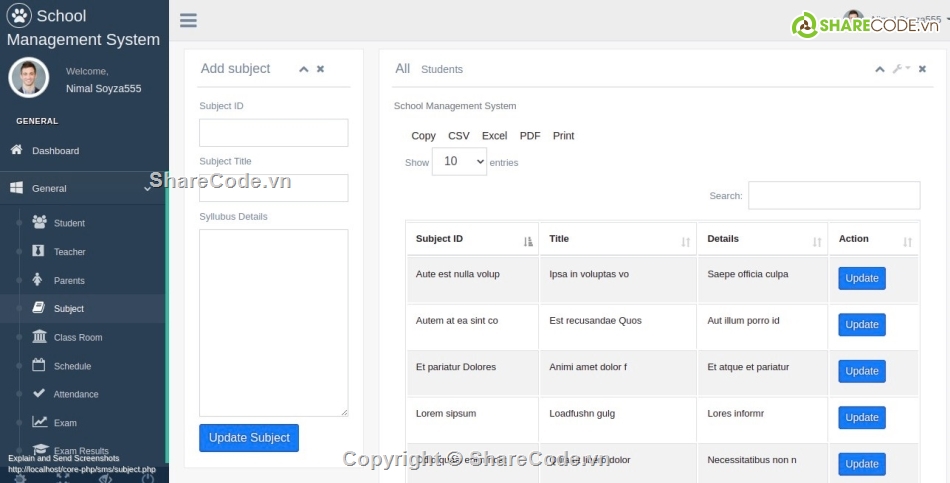950x483 pixels.
Task: Open the show entries dropdown
Action: point(459,162)
